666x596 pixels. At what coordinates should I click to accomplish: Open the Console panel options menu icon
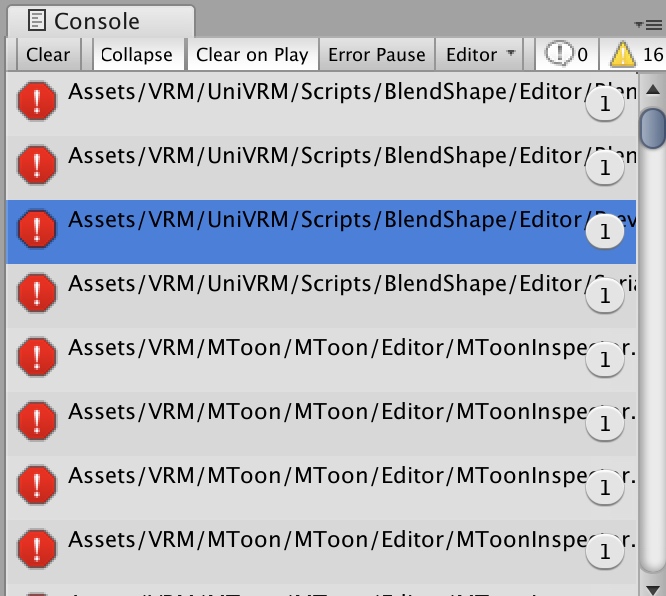pyautogui.click(x=655, y=24)
